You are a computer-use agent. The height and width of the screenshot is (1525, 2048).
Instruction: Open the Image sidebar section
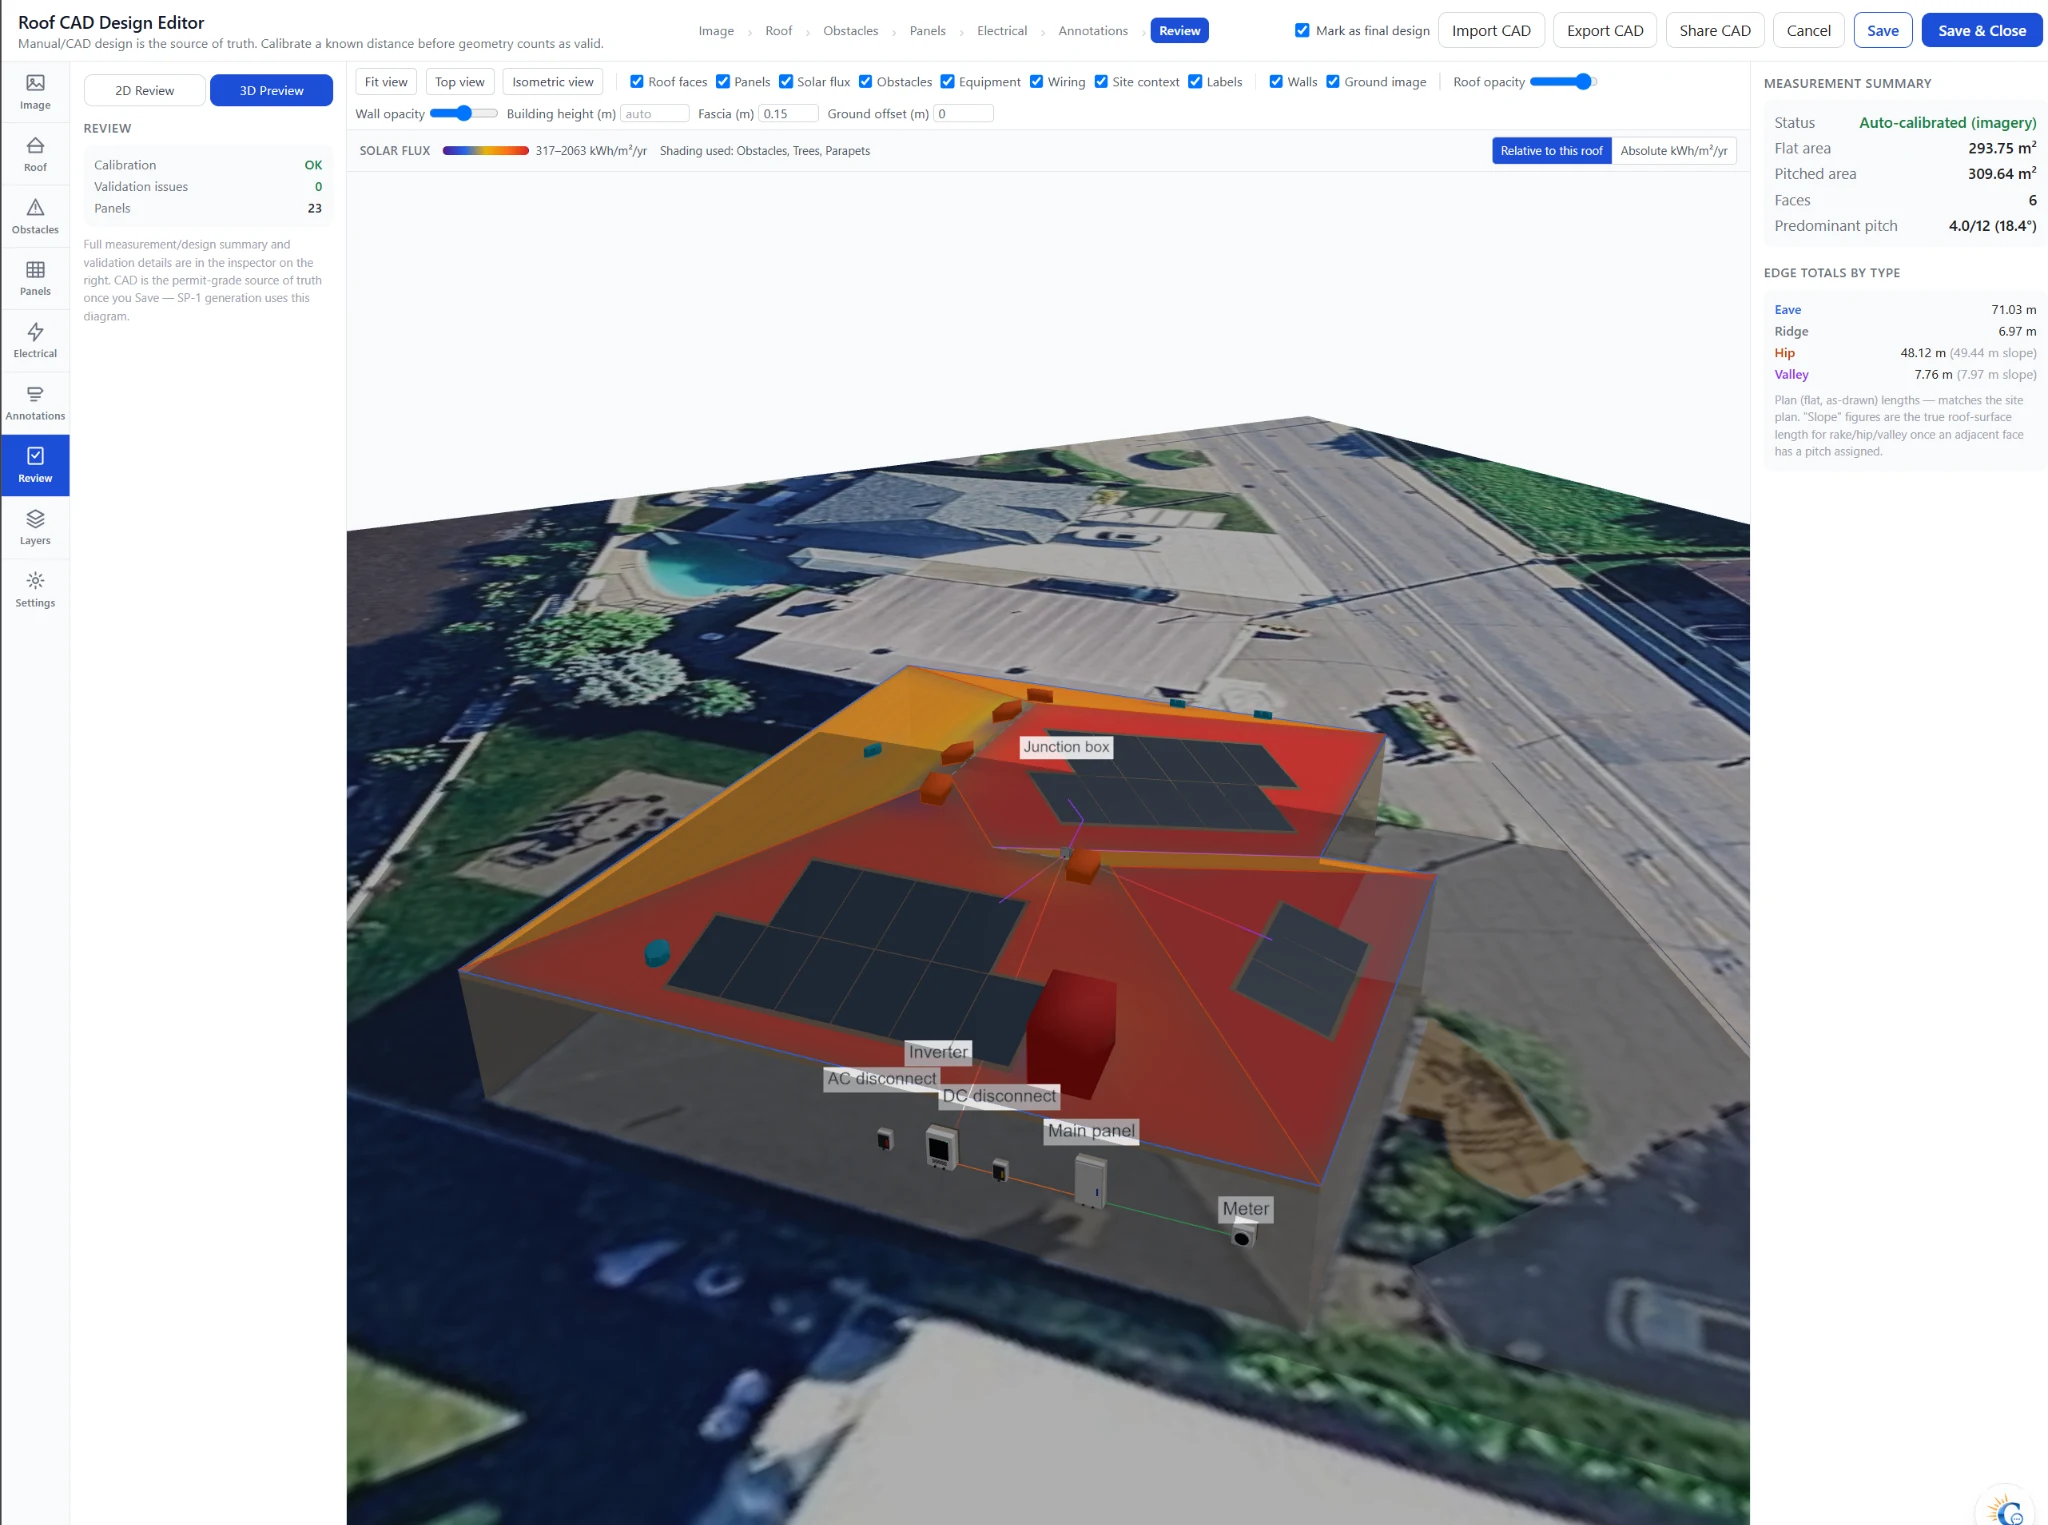pos(35,92)
